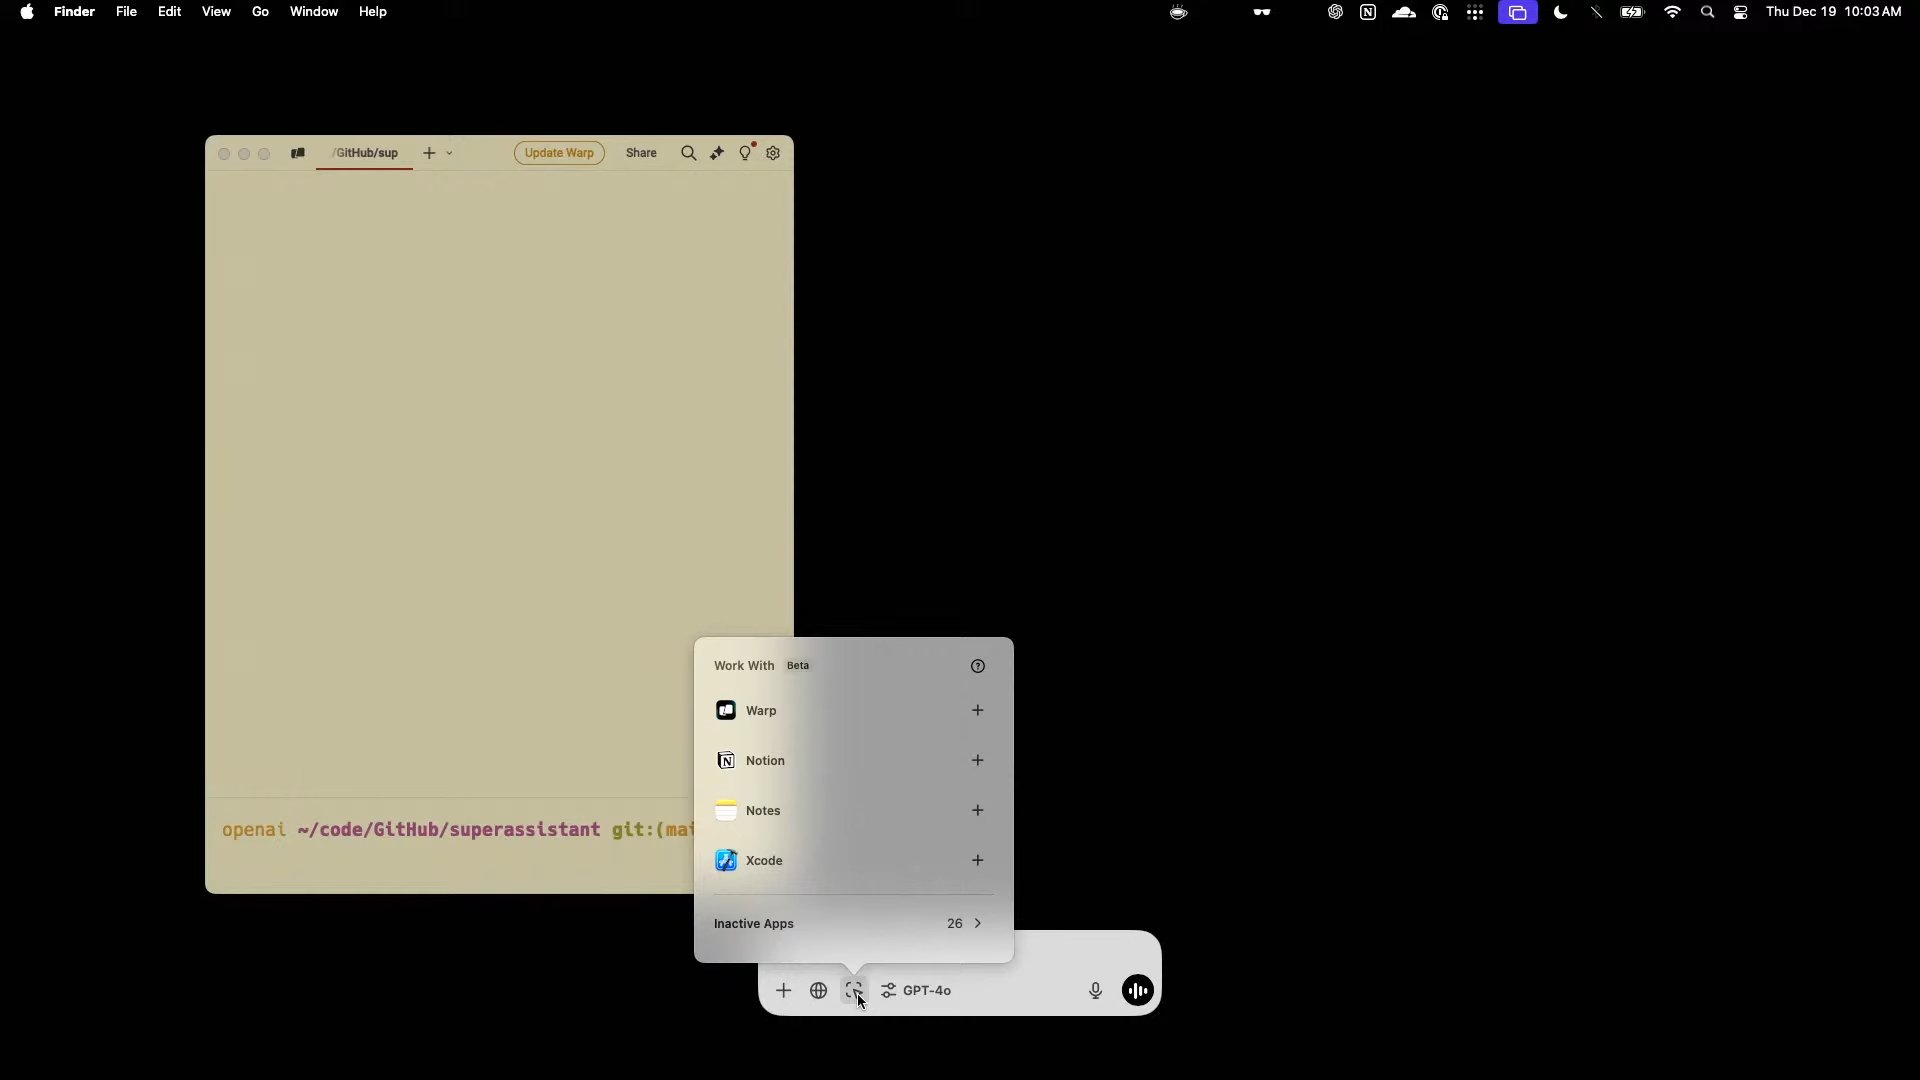This screenshot has height=1080, width=1920.
Task: Select the Notes app icon in list
Action: click(726, 810)
